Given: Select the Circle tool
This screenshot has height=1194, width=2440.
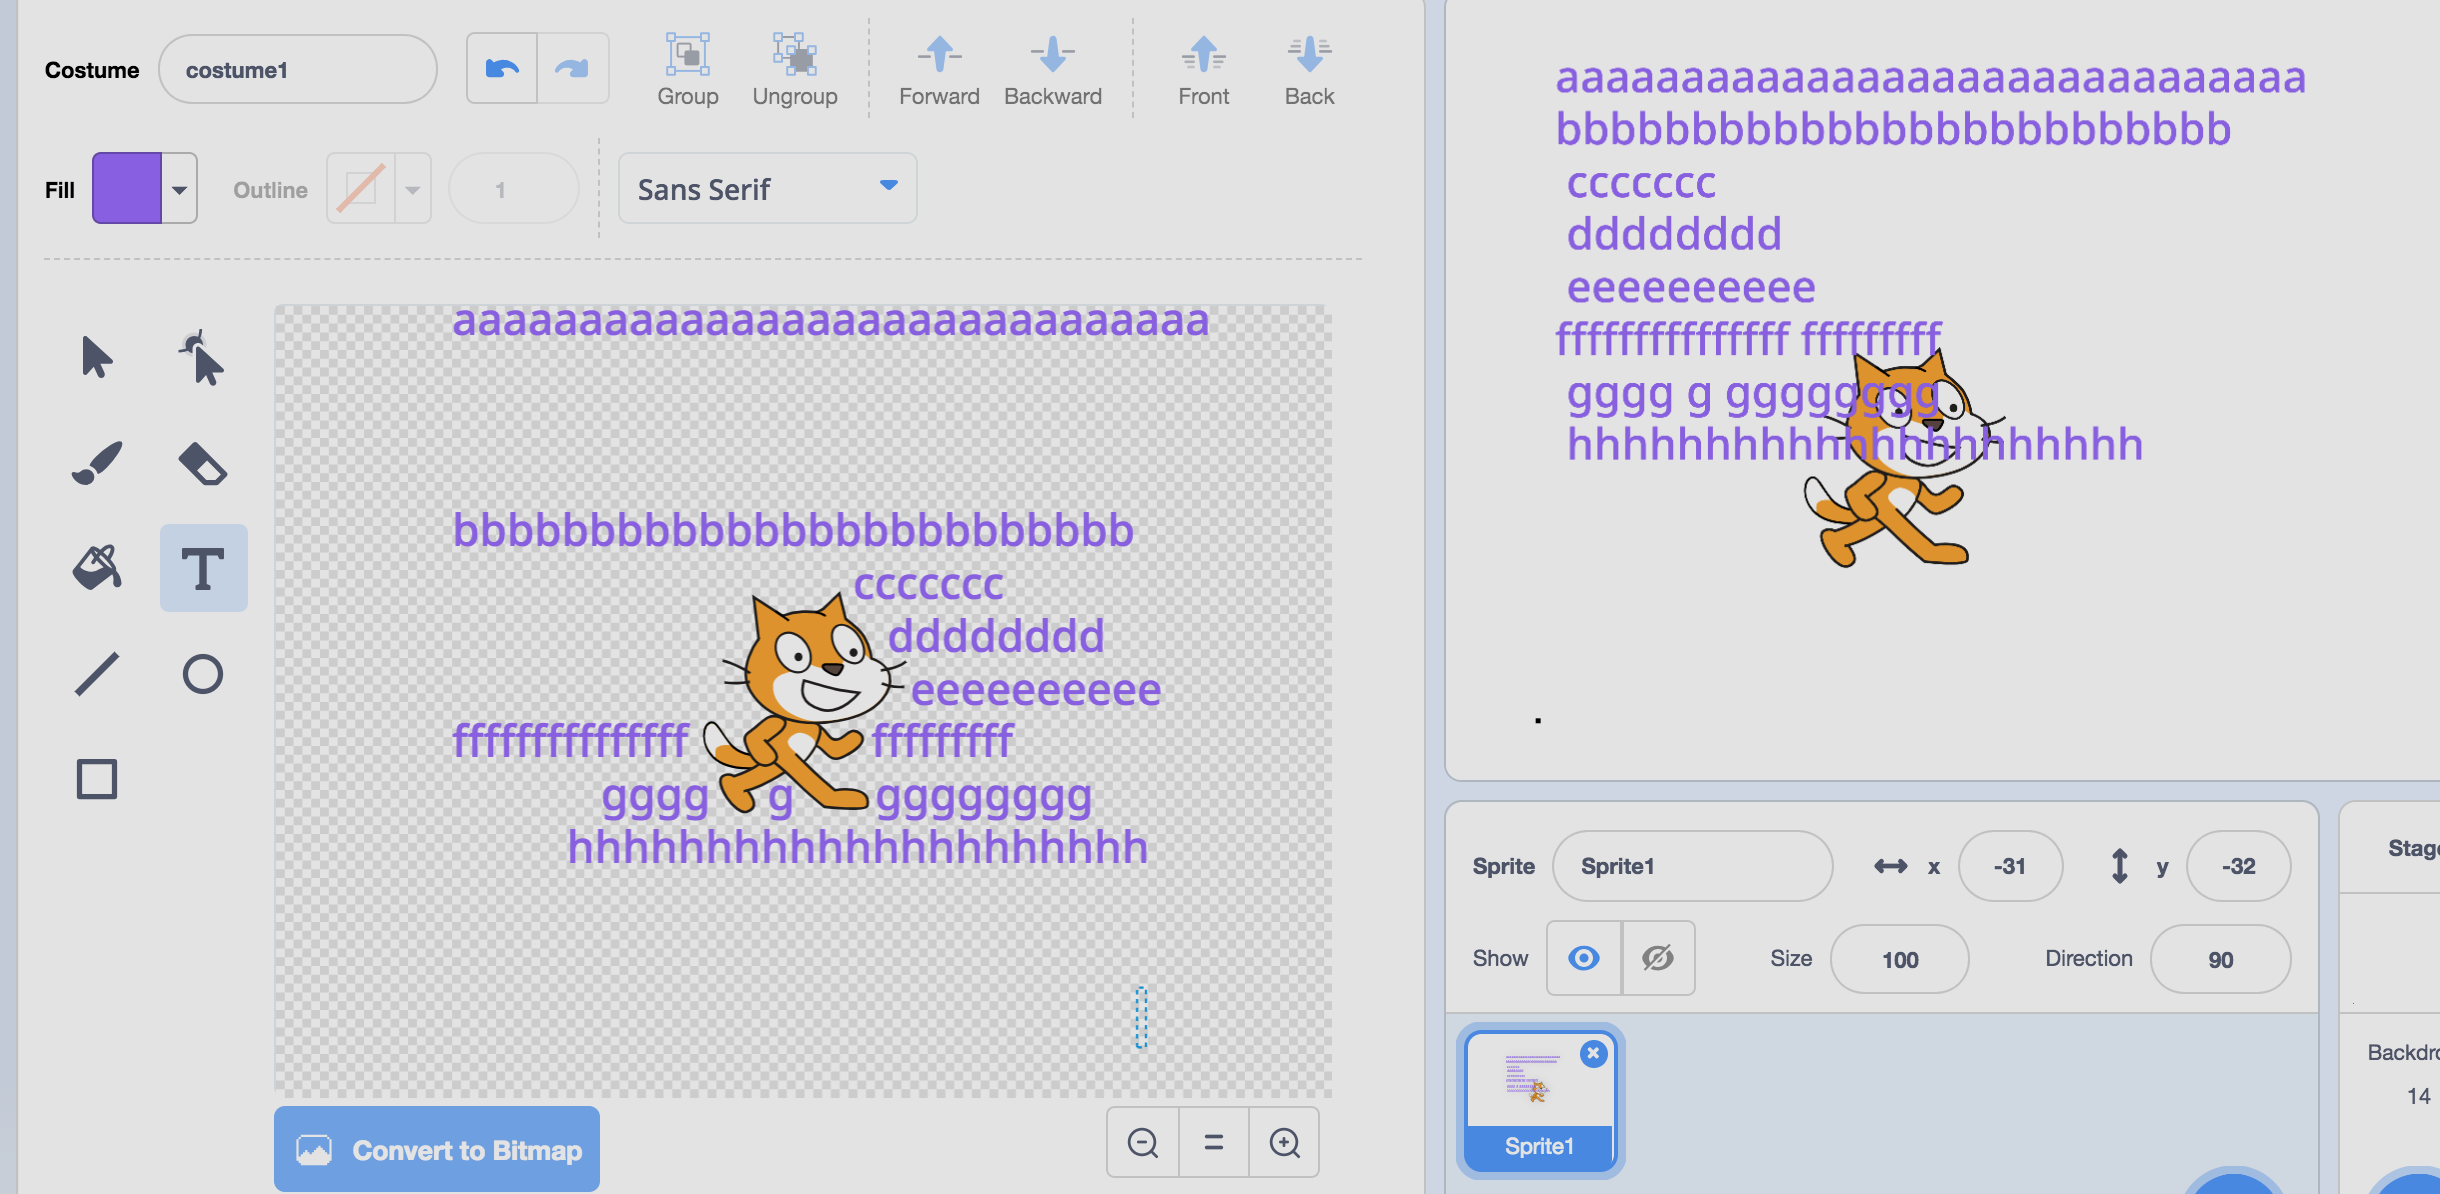Looking at the screenshot, I should tap(203, 673).
